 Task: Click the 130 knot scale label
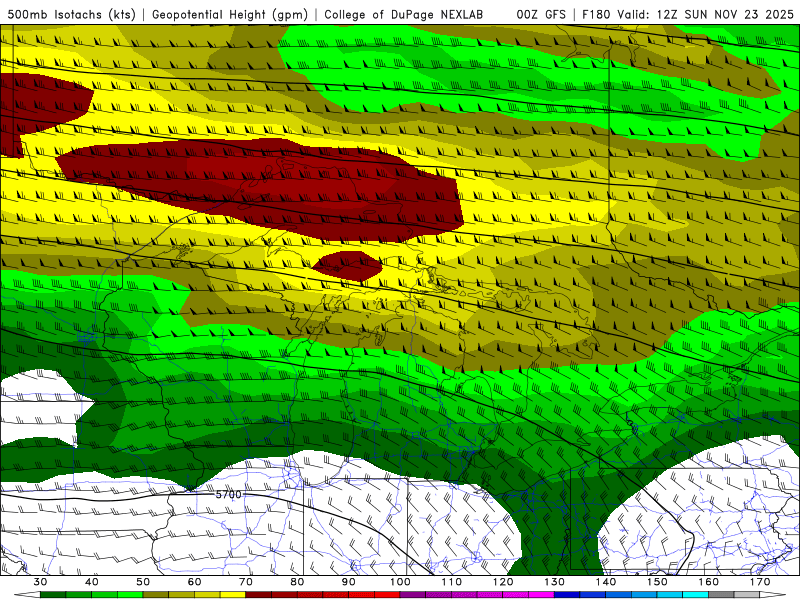[x=555, y=582]
